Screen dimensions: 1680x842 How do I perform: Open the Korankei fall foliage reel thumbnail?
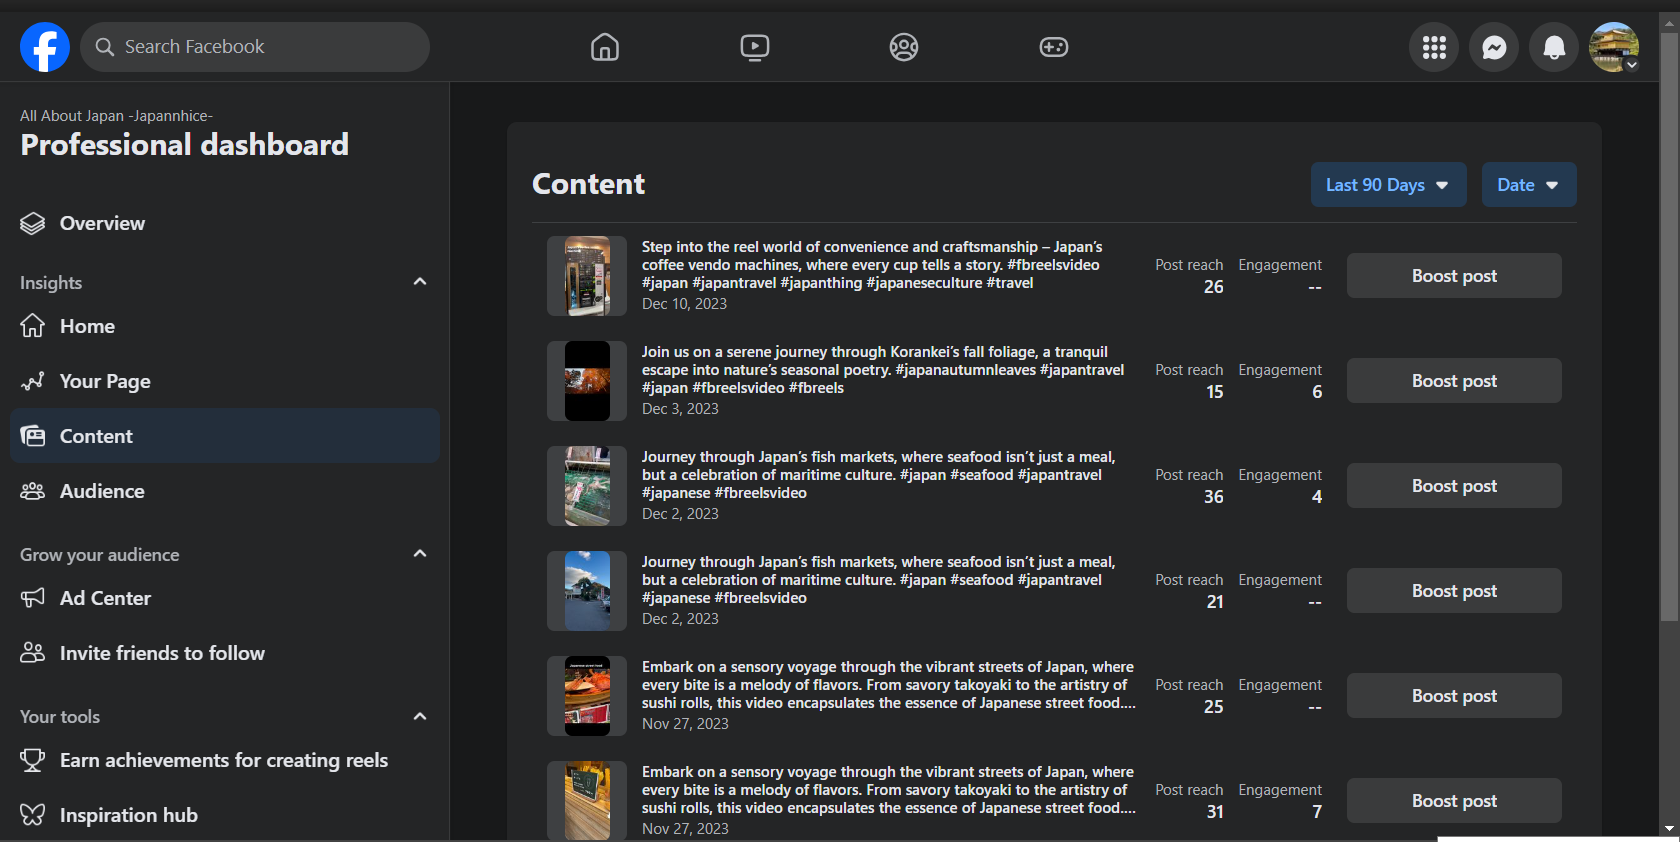[x=587, y=381]
